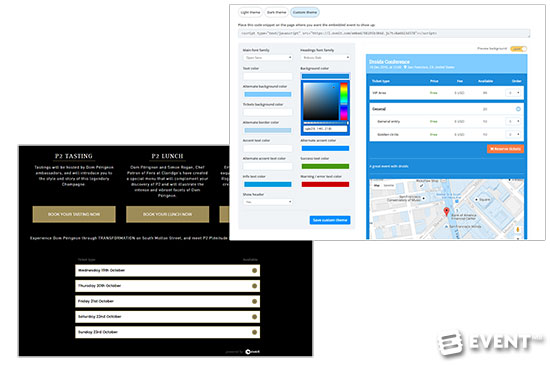Click the Street View pegman icon on map

[x=517, y=230]
